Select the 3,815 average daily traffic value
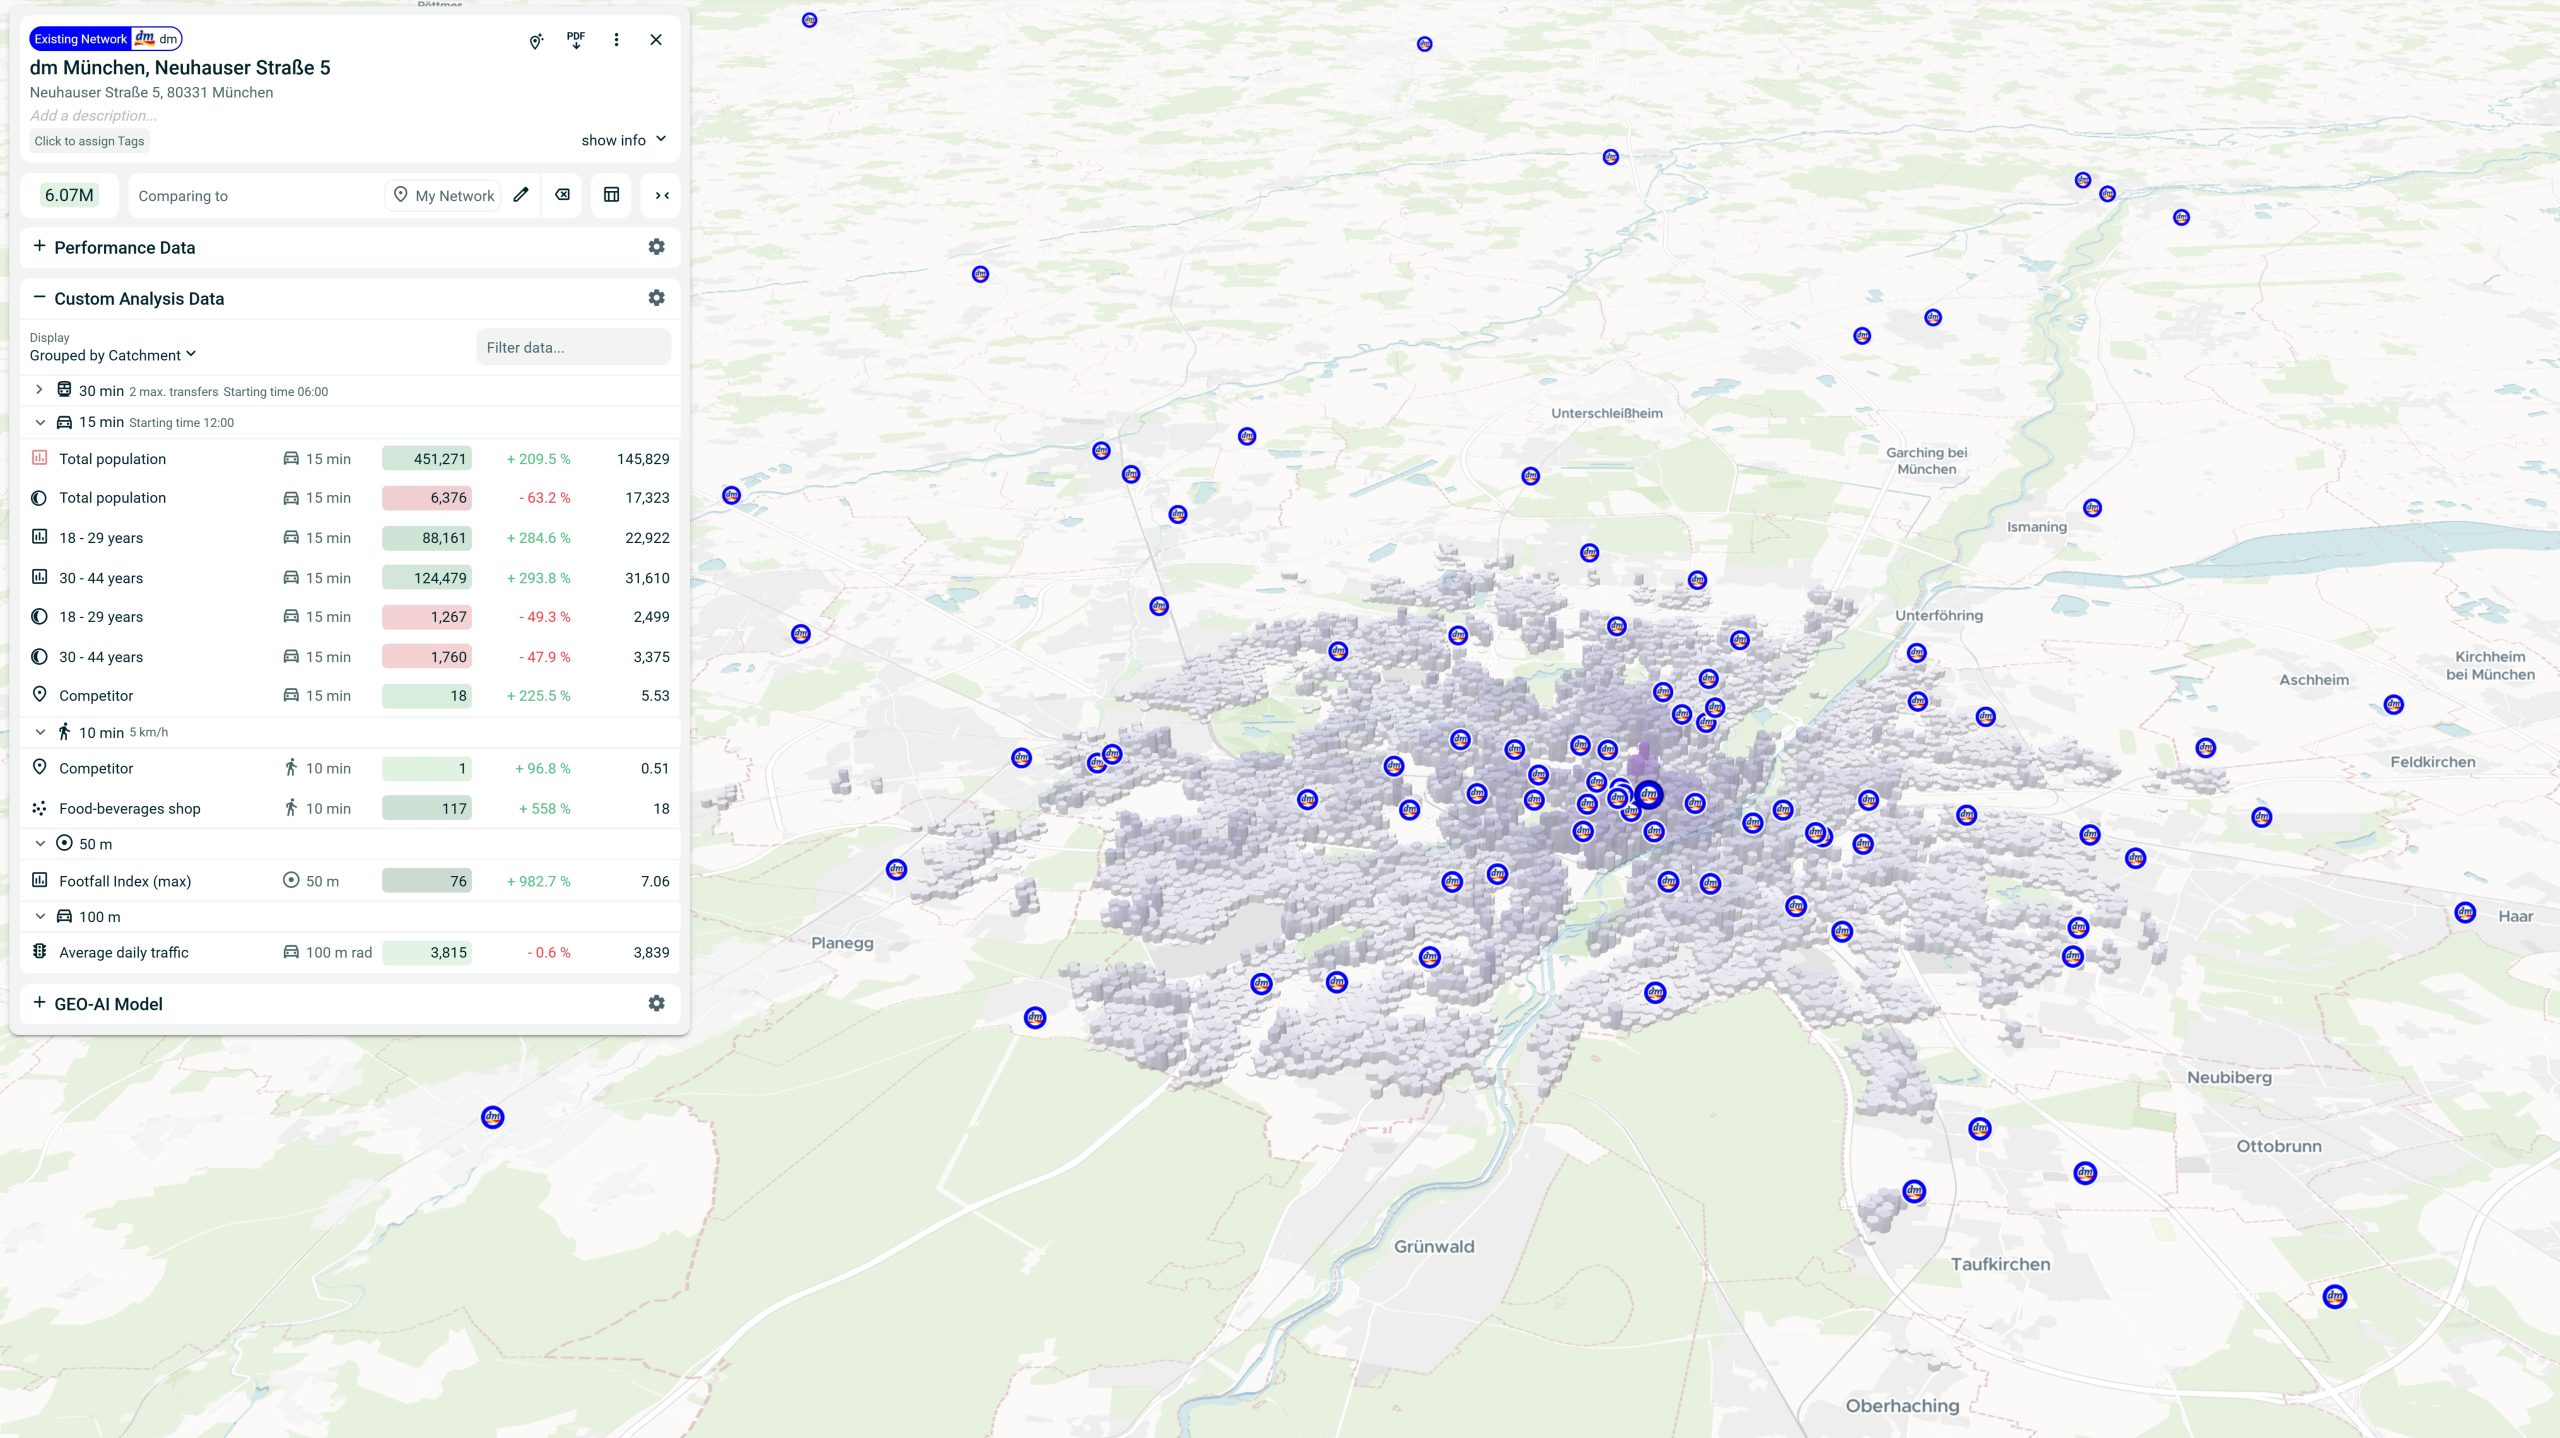2560x1438 pixels. coord(427,953)
